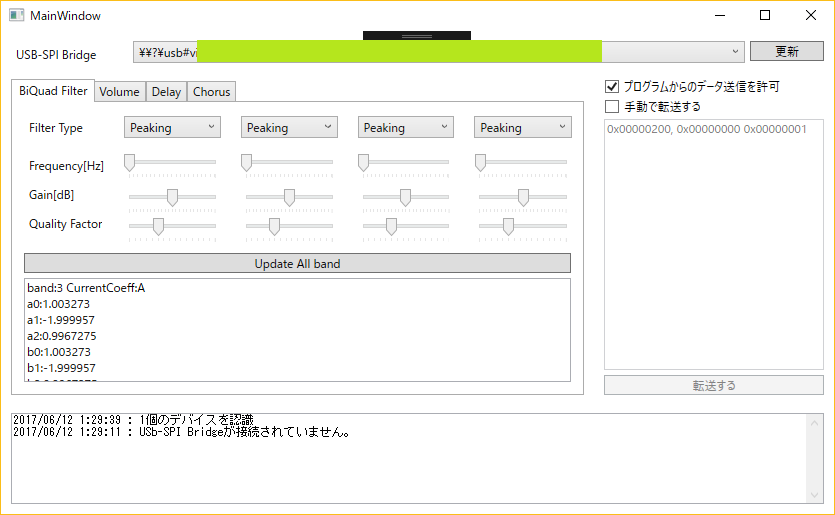Click the a0:1.003273 coefficient line

pyautogui.click(x=59, y=304)
